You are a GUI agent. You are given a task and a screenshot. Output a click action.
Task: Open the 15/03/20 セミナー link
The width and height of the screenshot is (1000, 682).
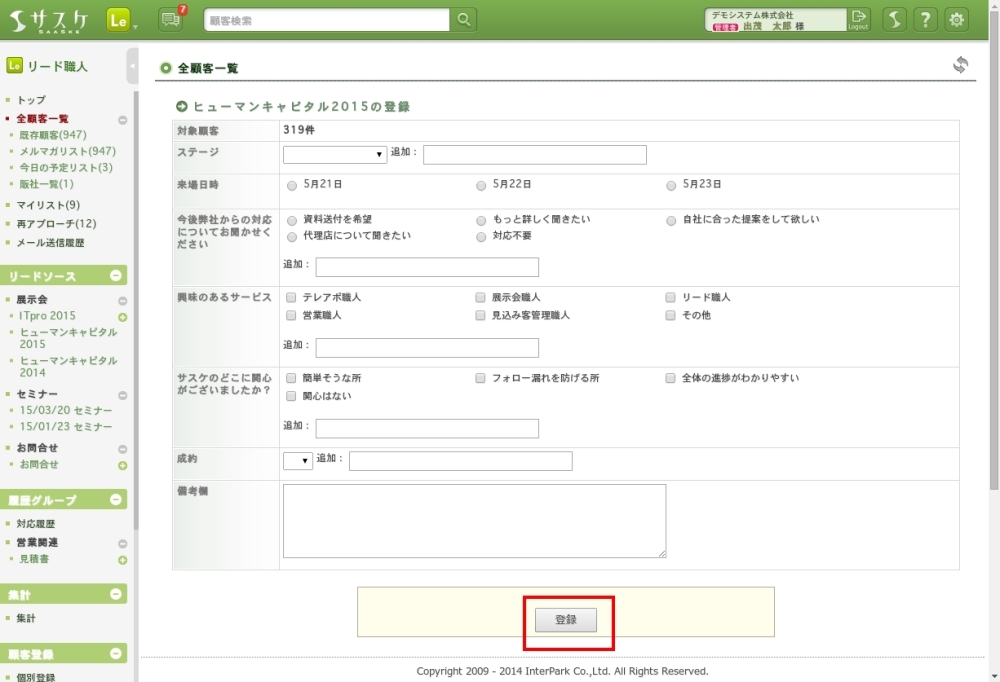pos(66,411)
